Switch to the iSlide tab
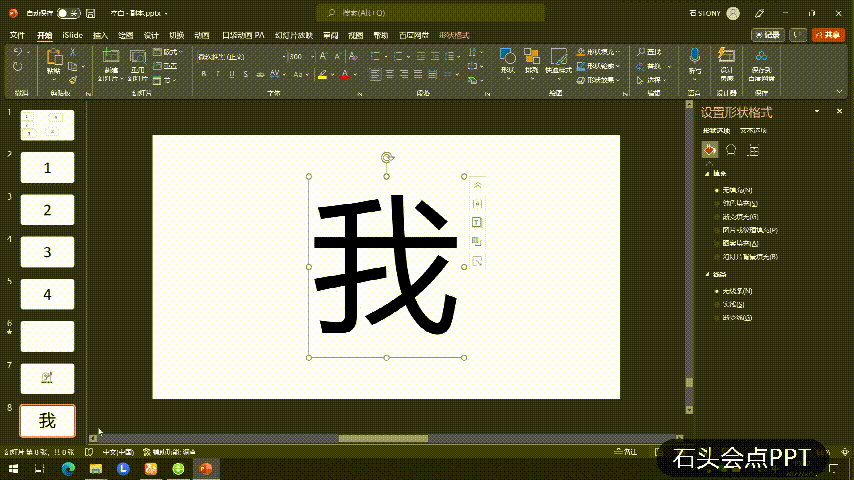The image size is (854, 480). 72,35
